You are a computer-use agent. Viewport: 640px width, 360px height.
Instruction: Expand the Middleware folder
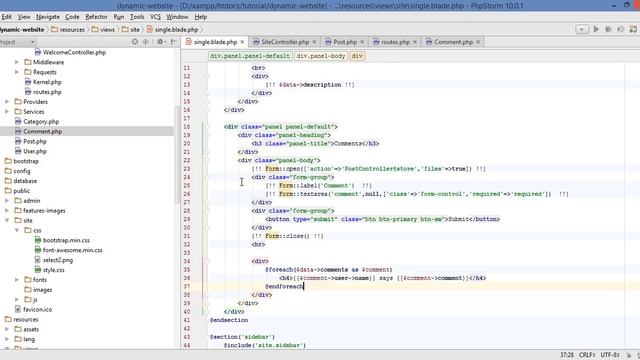pos(17,62)
